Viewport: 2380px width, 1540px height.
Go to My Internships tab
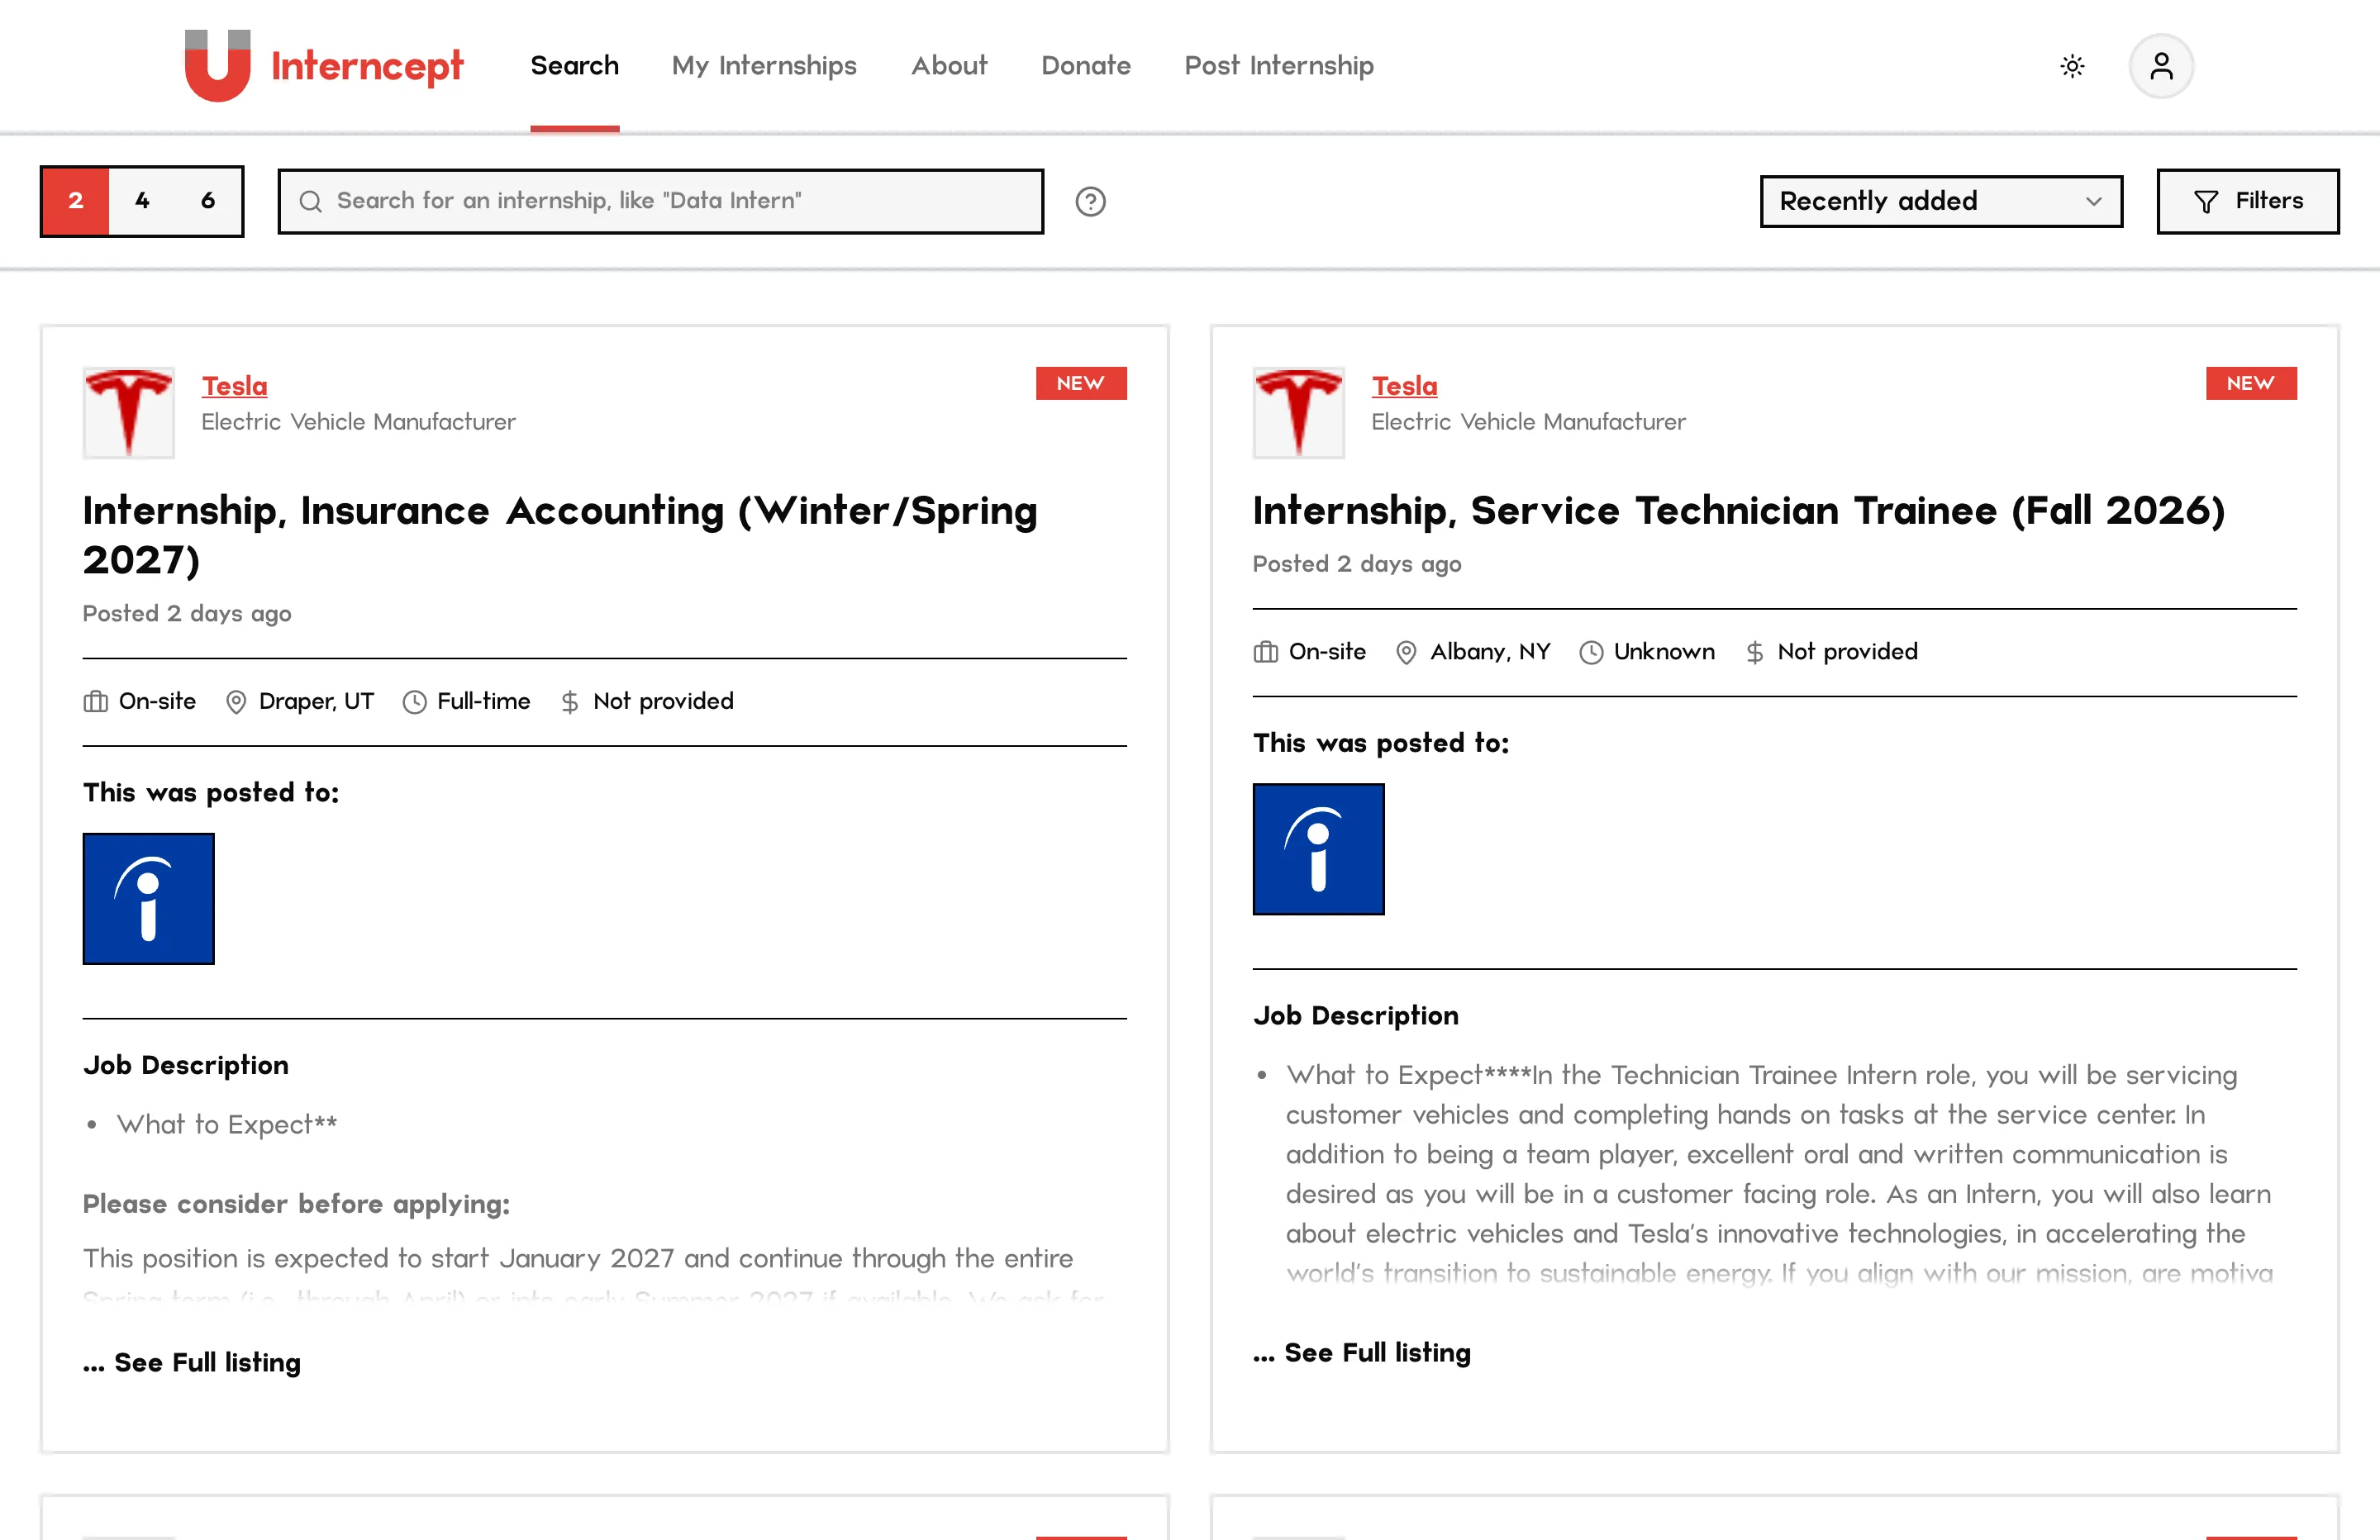click(764, 66)
